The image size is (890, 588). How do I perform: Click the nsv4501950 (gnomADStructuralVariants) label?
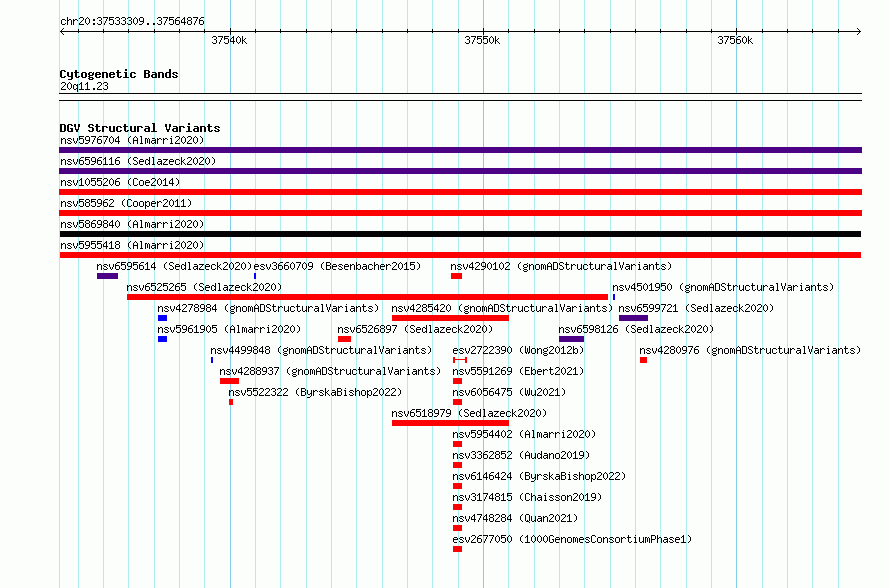[x=723, y=287]
